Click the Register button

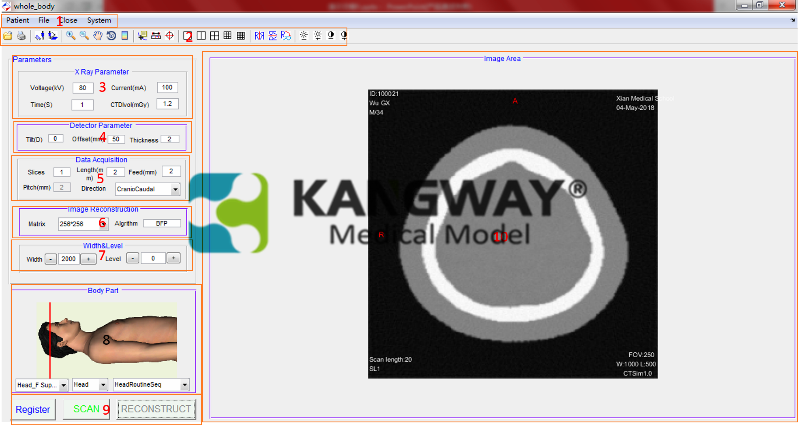tap(33, 409)
